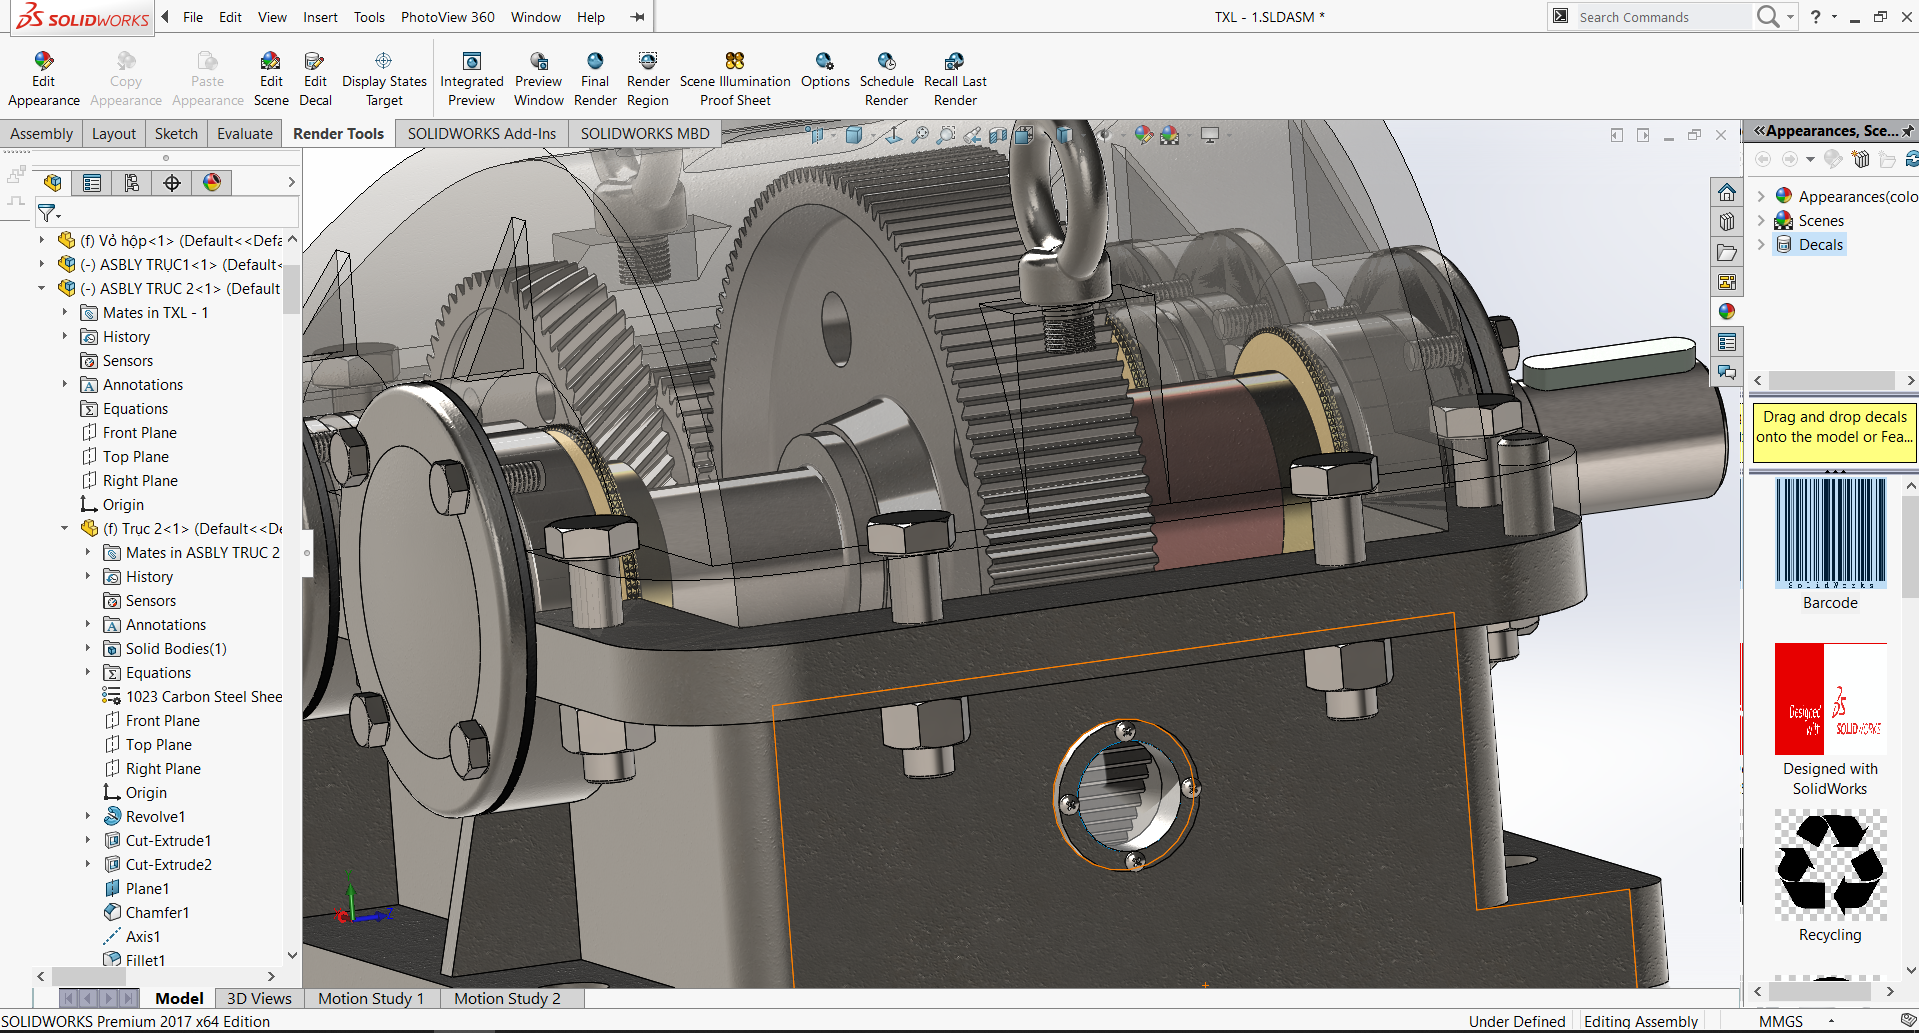Viewport: 1919px width, 1033px height.
Task: Open the Preview Window render tool
Action: pos(539,62)
